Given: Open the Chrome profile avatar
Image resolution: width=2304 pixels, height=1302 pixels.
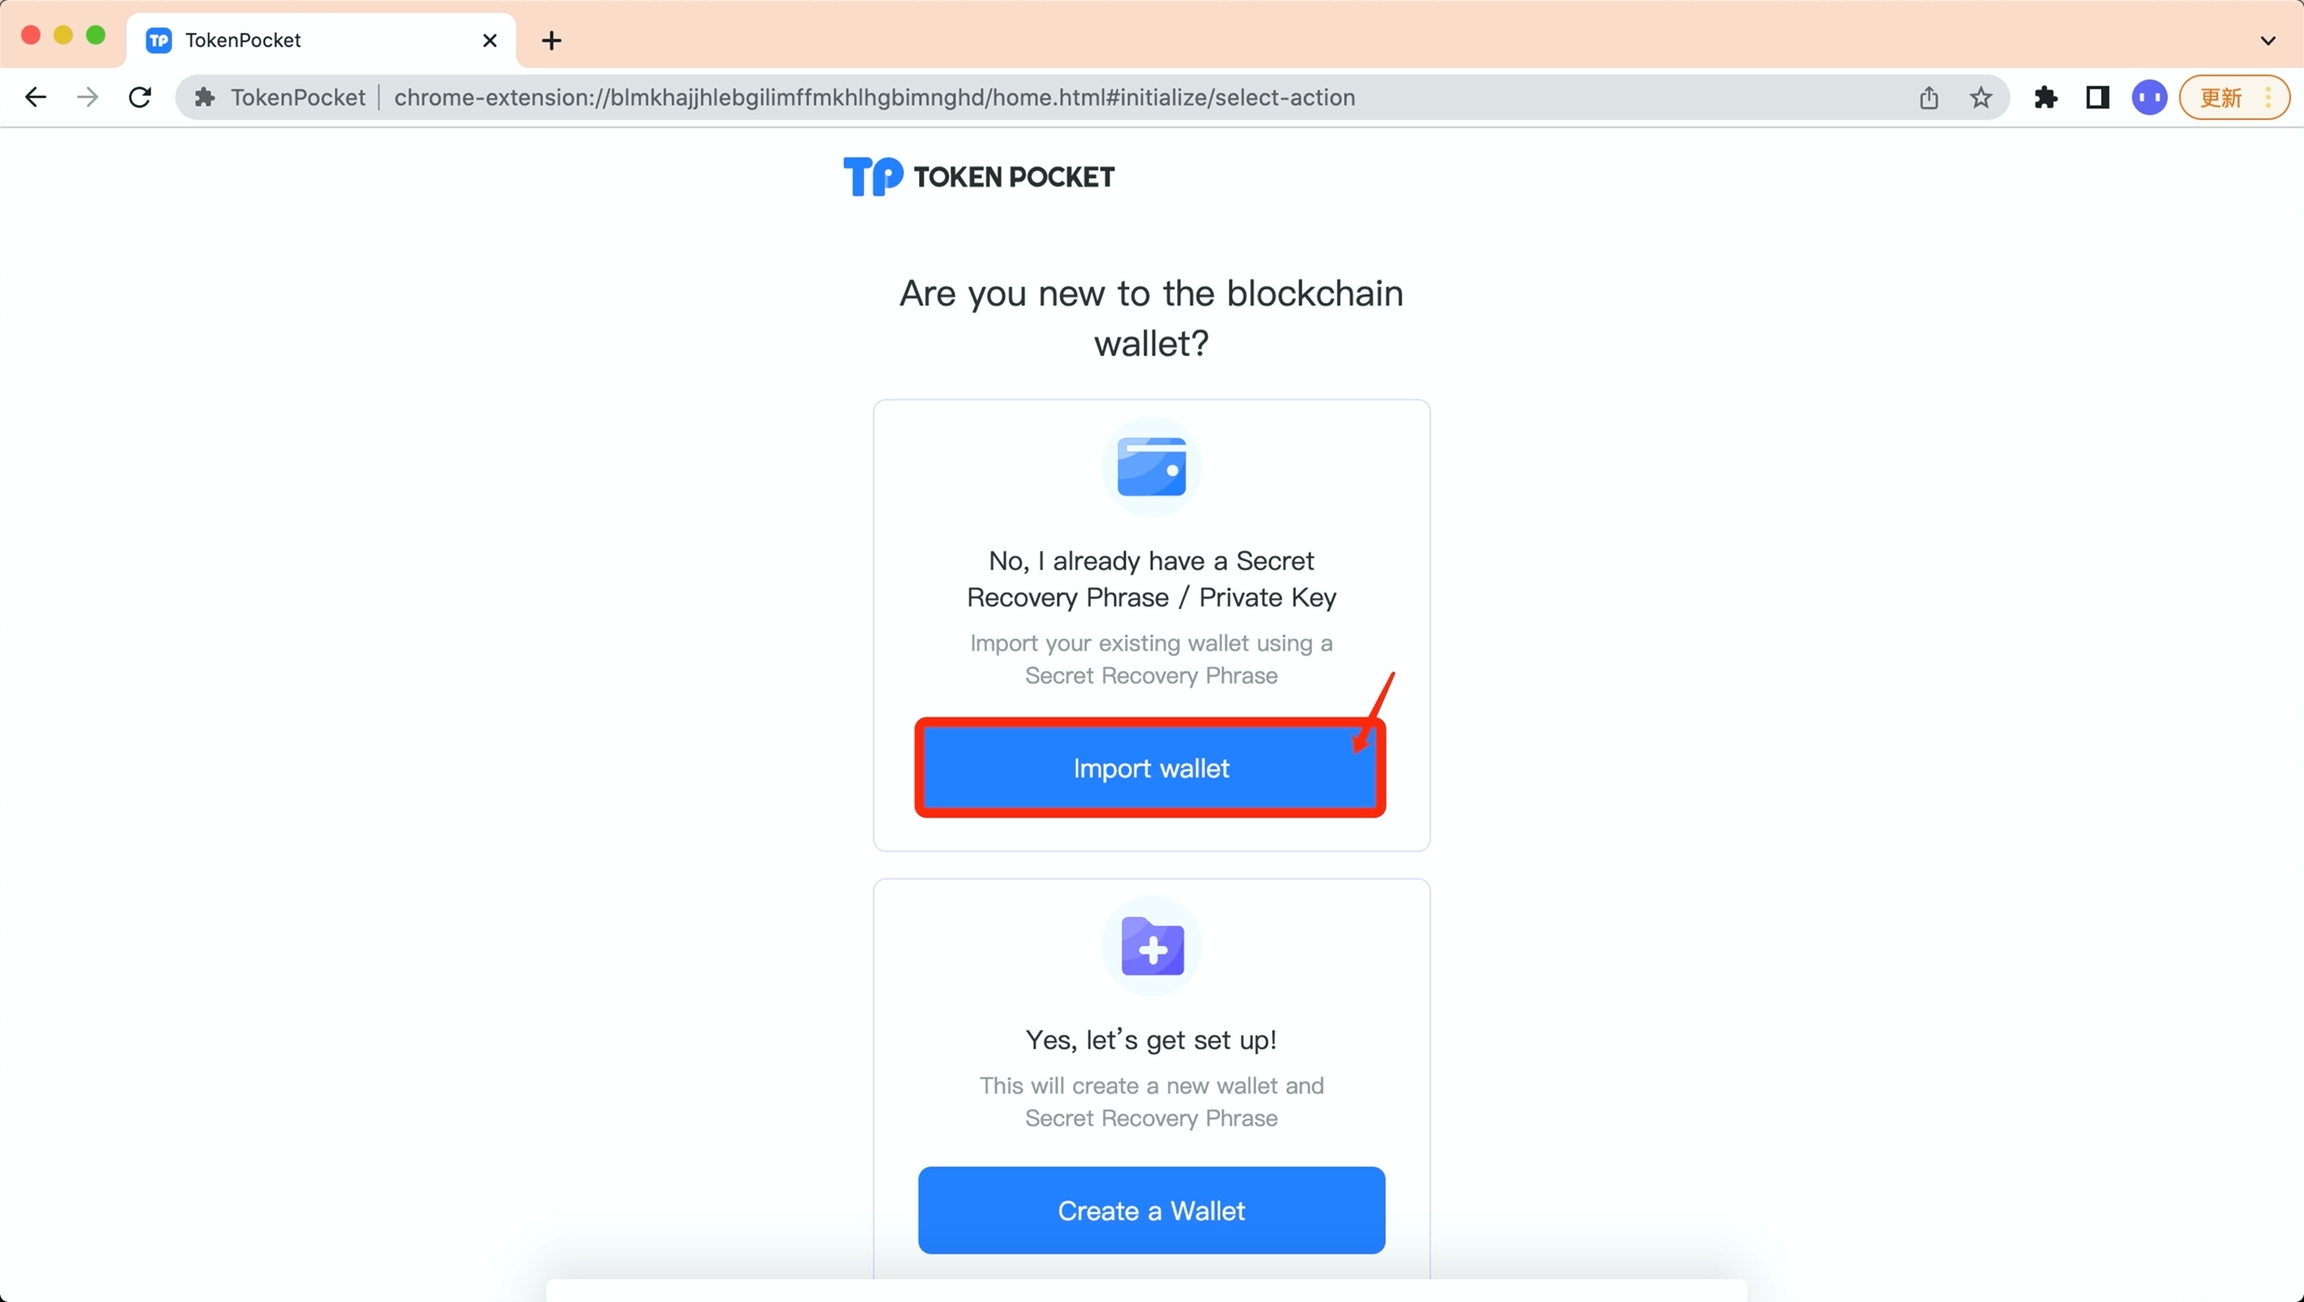Looking at the screenshot, I should (x=2149, y=97).
